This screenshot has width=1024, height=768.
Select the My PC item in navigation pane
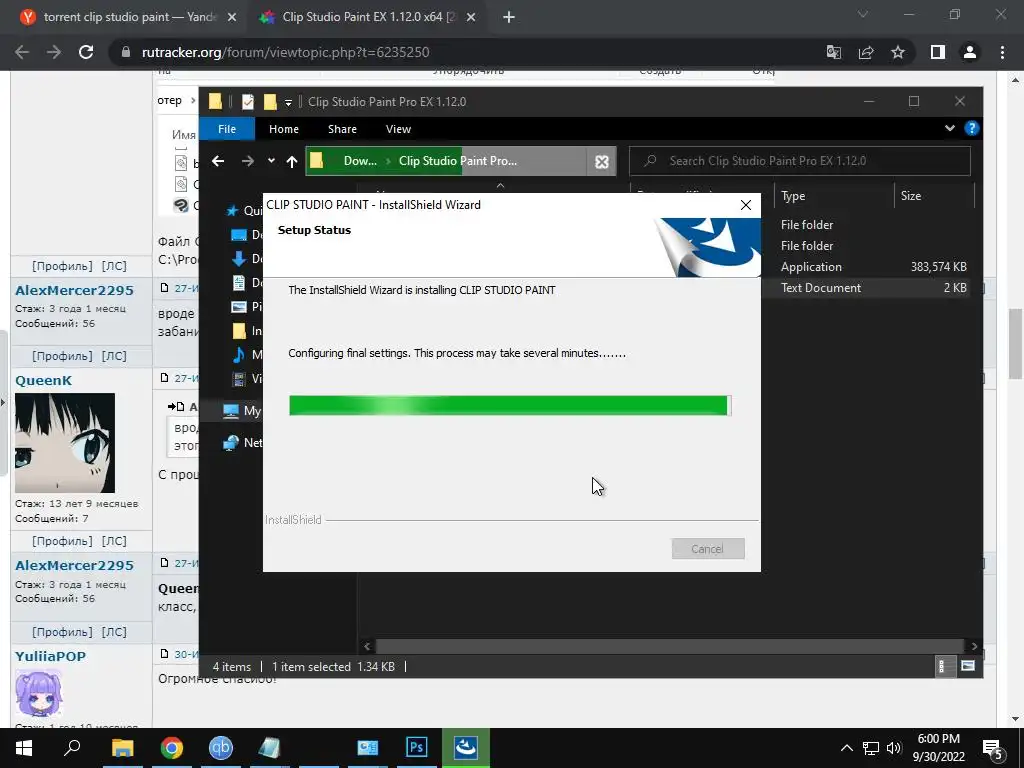(x=242, y=411)
